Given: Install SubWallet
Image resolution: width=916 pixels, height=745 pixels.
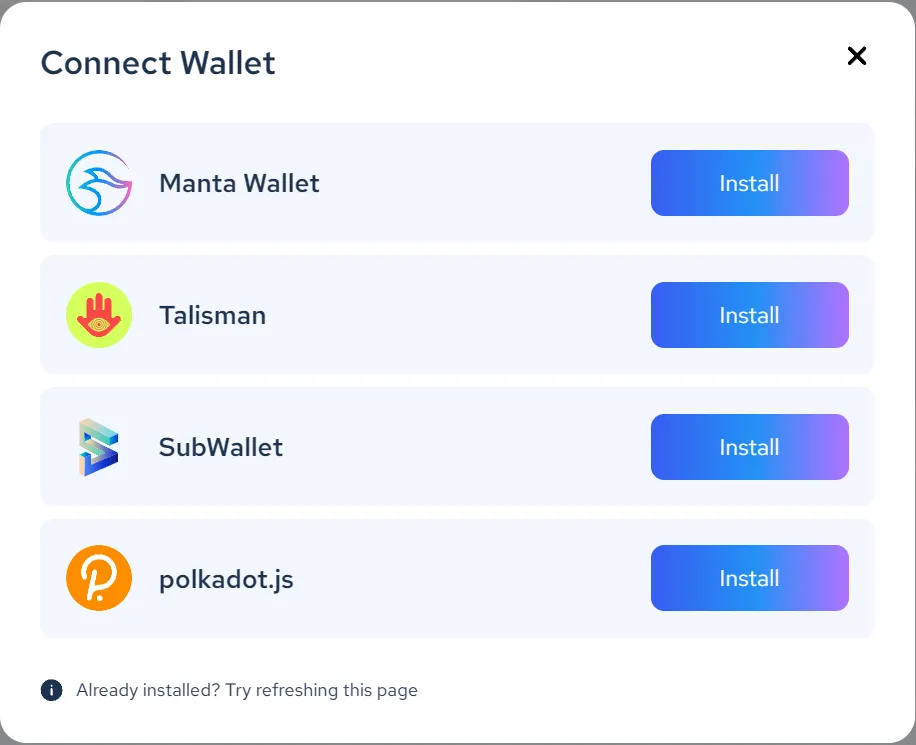Looking at the screenshot, I should point(749,447).
